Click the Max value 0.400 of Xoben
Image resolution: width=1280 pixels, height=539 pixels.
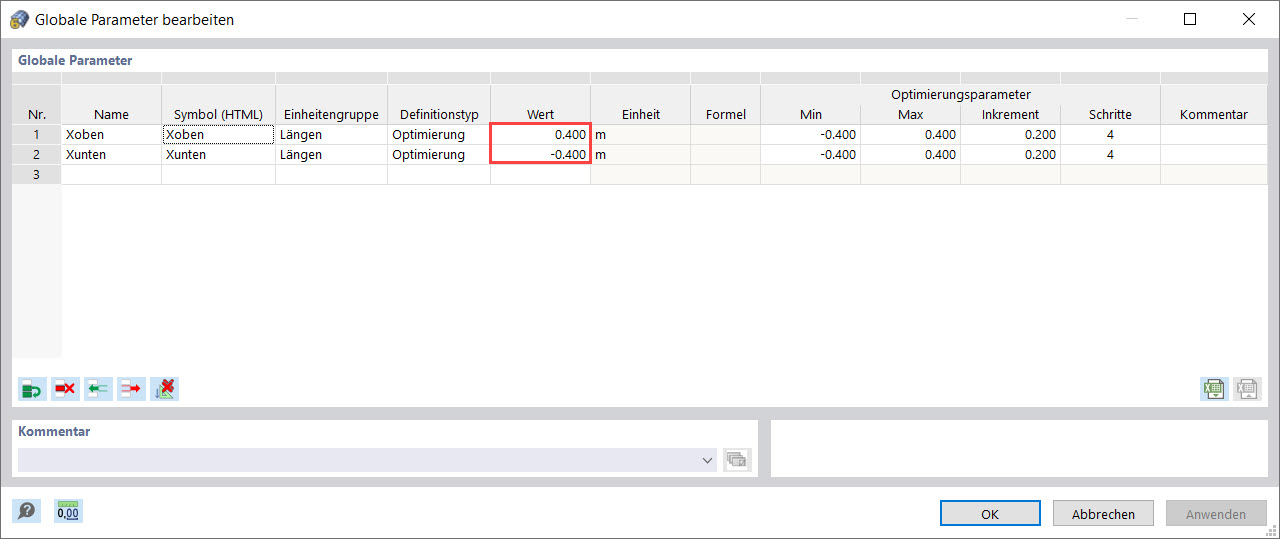click(910, 134)
